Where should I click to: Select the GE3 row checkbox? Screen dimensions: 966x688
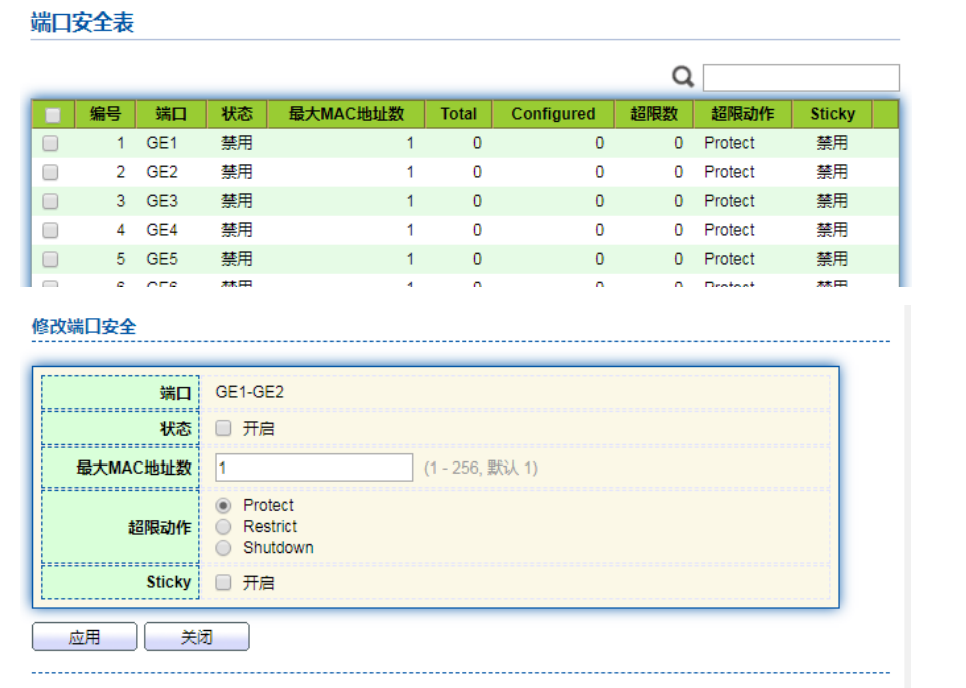pos(51,201)
